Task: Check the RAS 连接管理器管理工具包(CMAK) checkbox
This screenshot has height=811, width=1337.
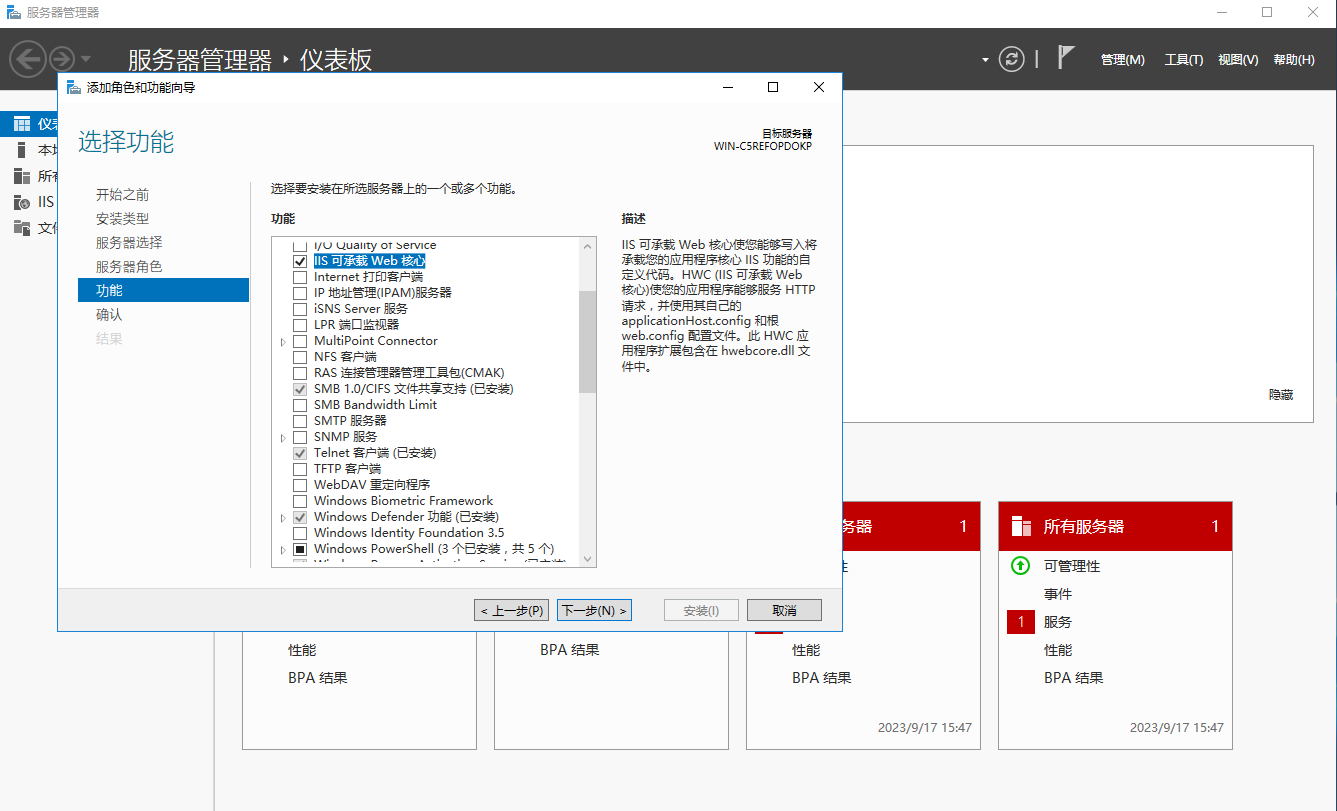Action: pos(299,373)
